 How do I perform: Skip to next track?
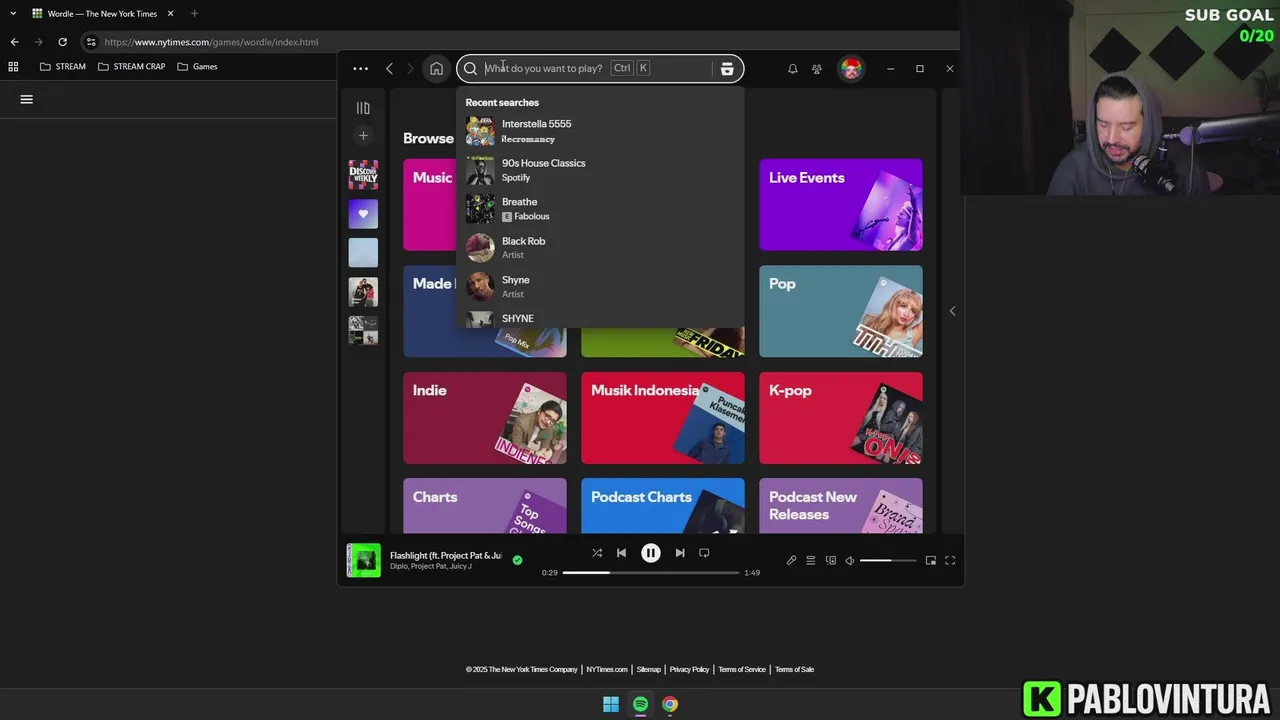click(x=680, y=553)
